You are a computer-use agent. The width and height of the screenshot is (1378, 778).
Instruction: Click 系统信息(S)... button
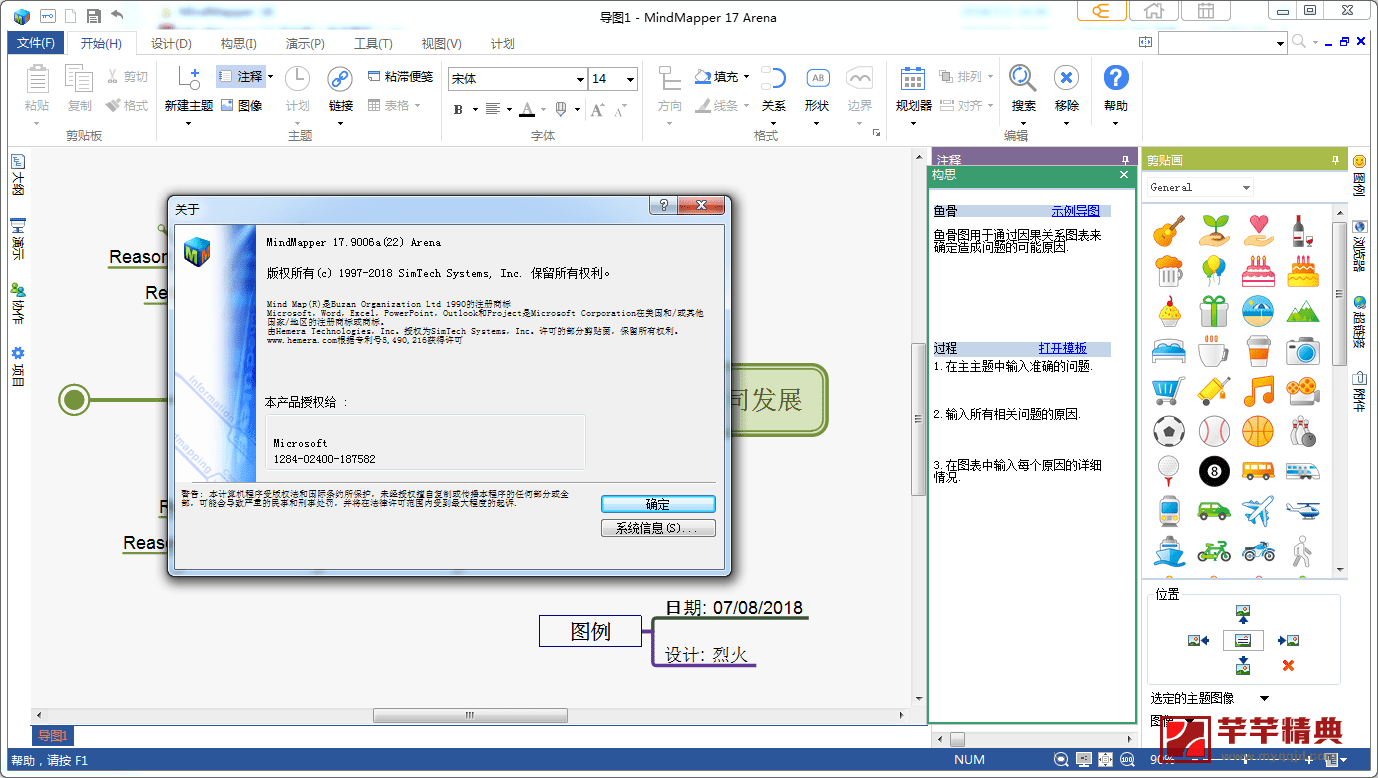658,528
